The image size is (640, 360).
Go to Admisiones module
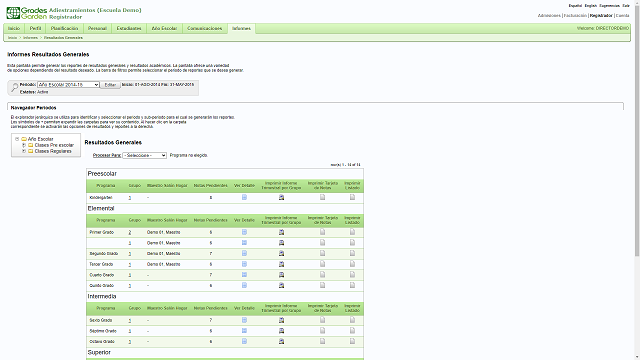[x=549, y=16]
